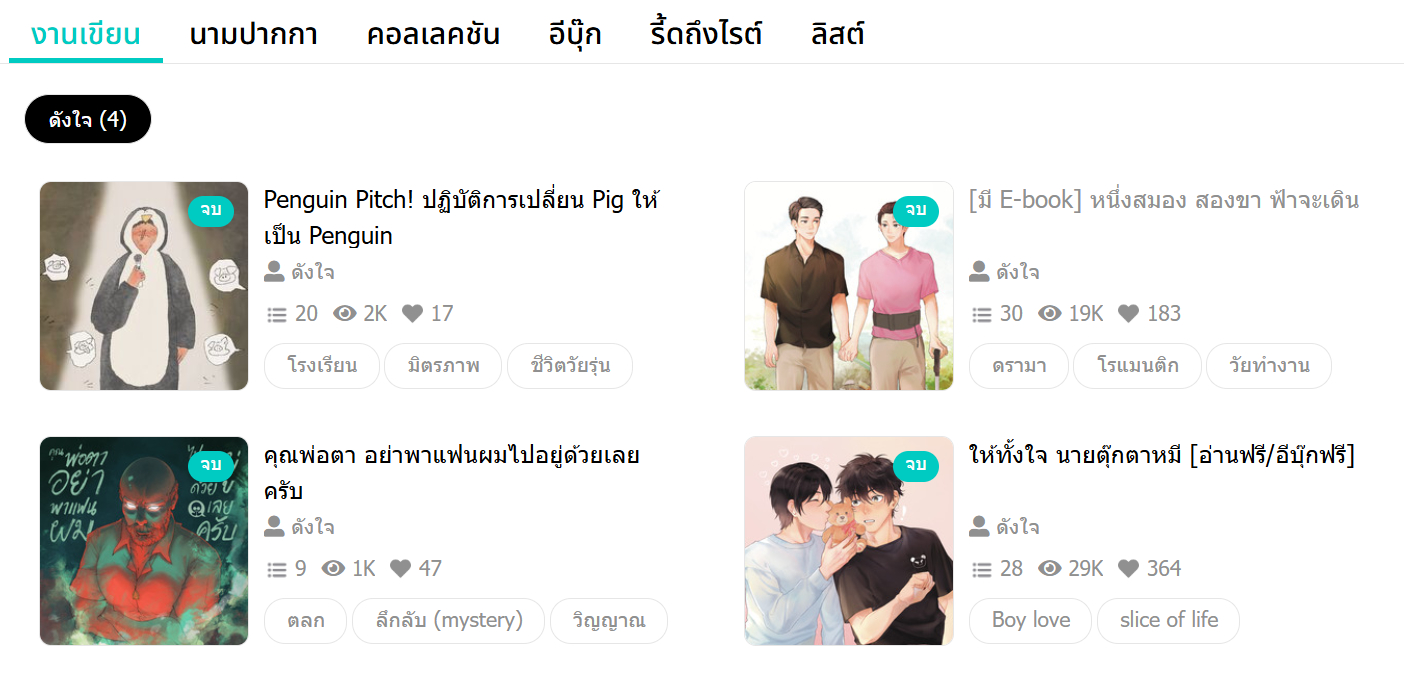This screenshot has height=684, width=1404.
Task: Click the heart icon with 17 likes
Action: click(412, 314)
